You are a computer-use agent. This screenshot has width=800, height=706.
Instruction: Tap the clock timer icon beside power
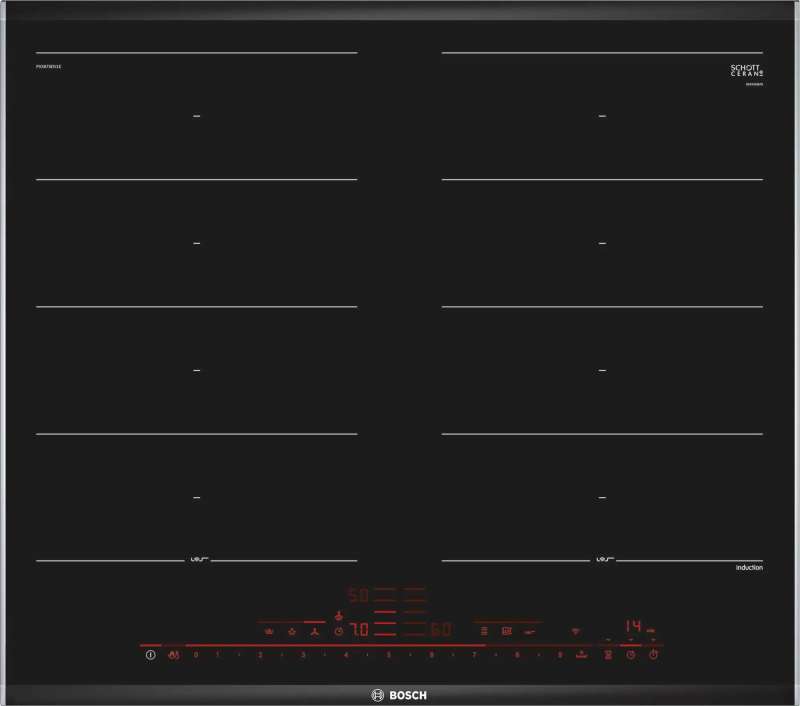(x=631, y=655)
